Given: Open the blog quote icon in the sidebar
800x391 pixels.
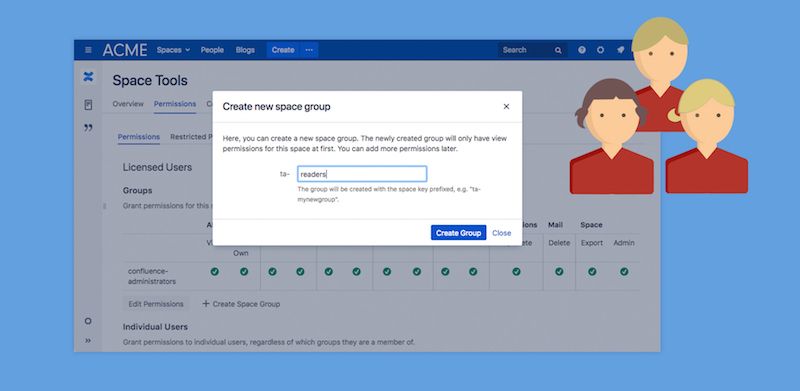Looking at the screenshot, I should (x=88, y=128).
